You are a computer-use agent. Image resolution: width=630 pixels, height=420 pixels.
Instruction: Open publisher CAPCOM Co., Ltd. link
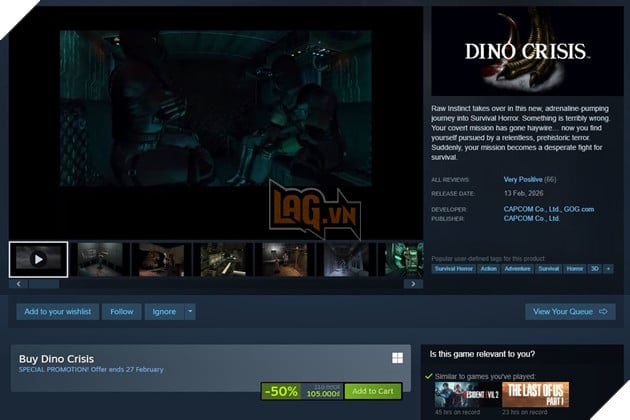[532, 218]
